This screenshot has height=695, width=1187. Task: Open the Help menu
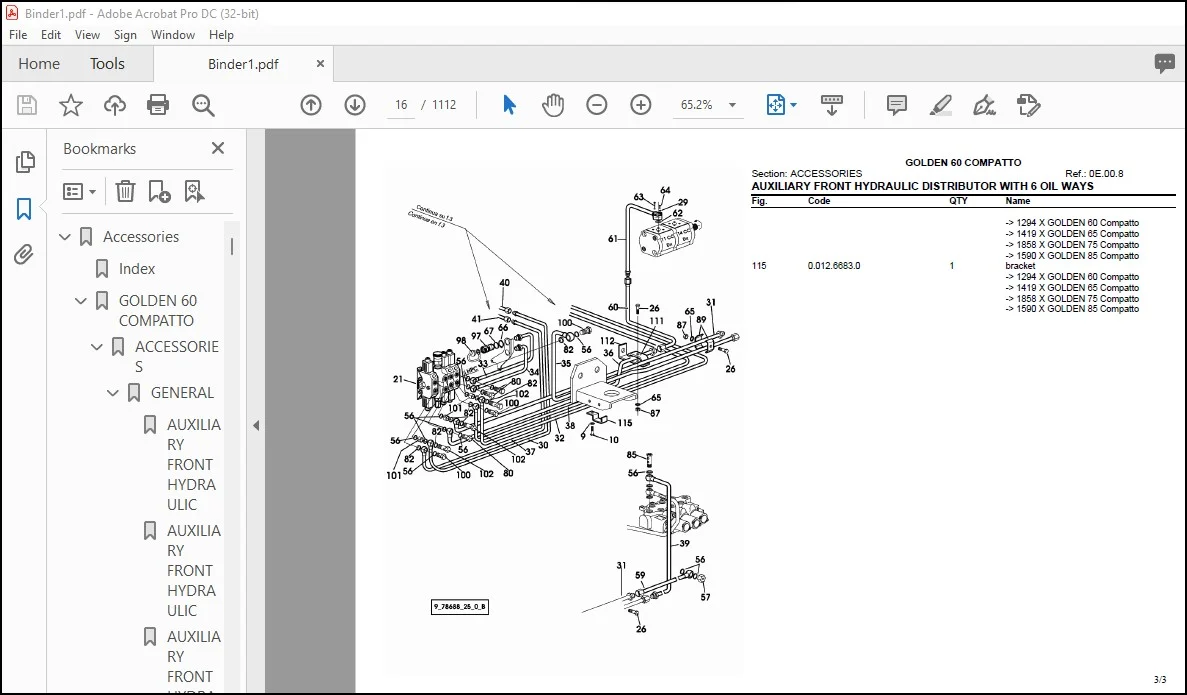(x=221, y=35)
